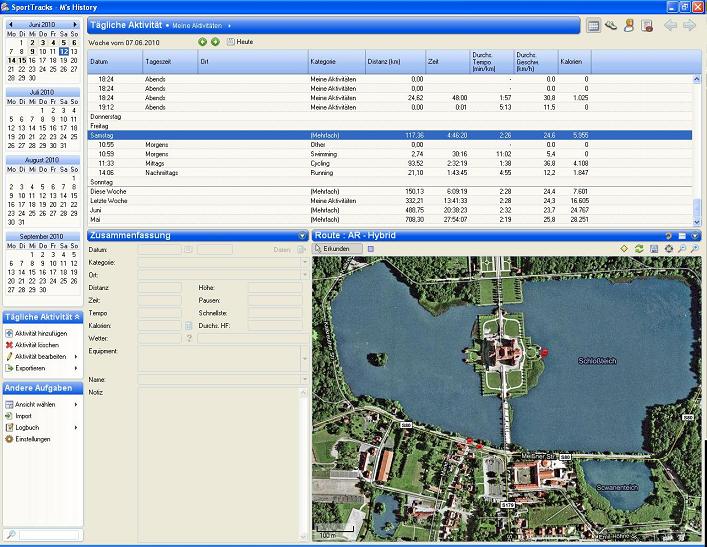Screen dimensions: 707x547
Task: Open Einstellungen in Andere Aufgaben
Action: pyautogui.click(x=32, y=439)
